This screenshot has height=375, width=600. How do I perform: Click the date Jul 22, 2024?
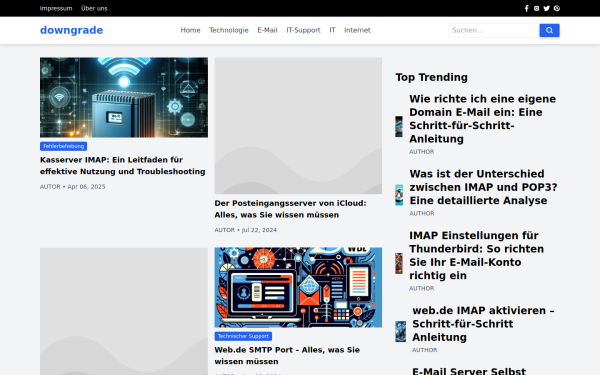(x=259, y=230)
